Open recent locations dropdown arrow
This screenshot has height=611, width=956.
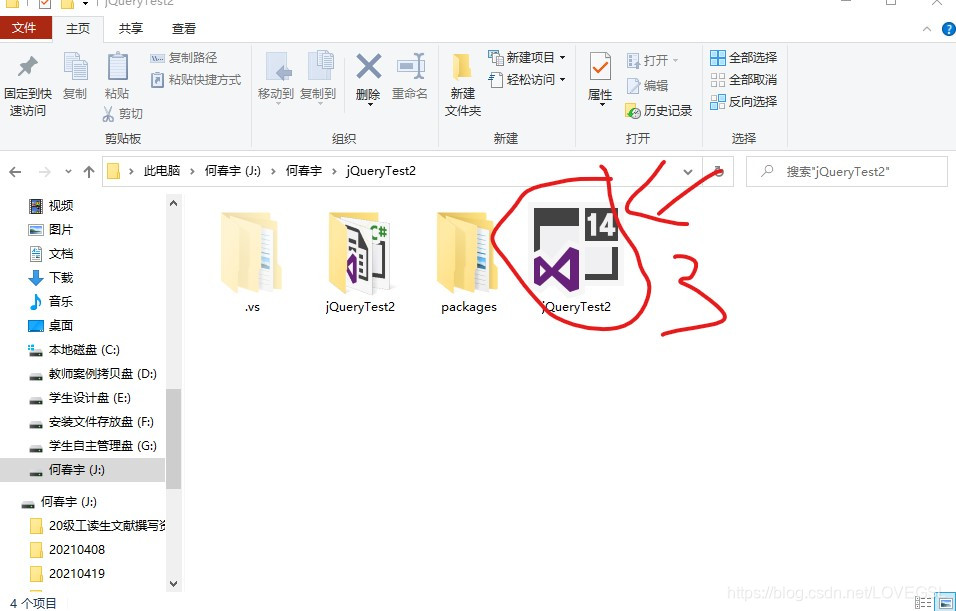pos(68,172)
